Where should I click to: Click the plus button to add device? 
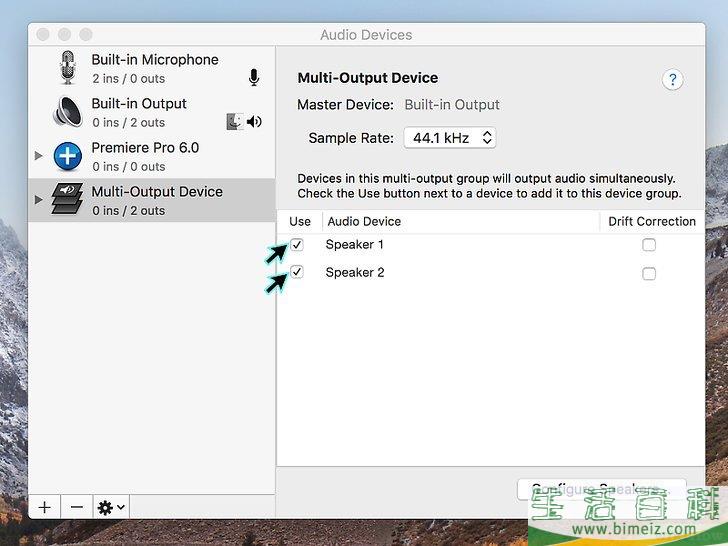44,507
